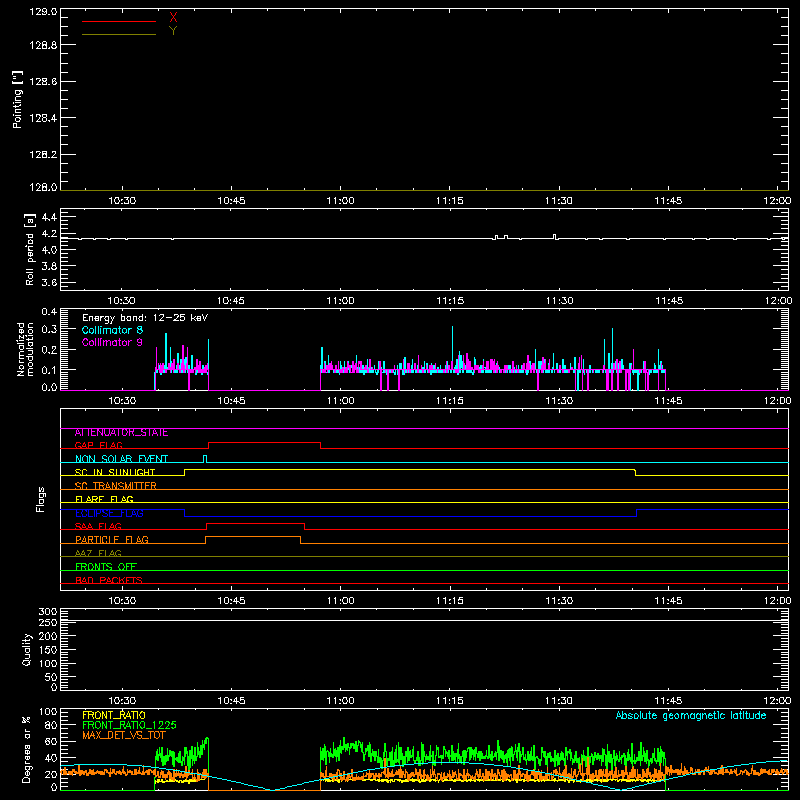Click the 4.0 roll period tick label

[x=49, y=250]
